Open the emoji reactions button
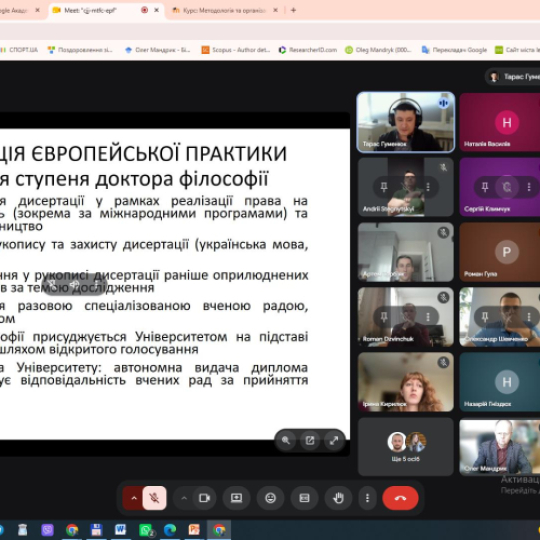Viewport: 540px width, 540px height. [x=270, y=498]
